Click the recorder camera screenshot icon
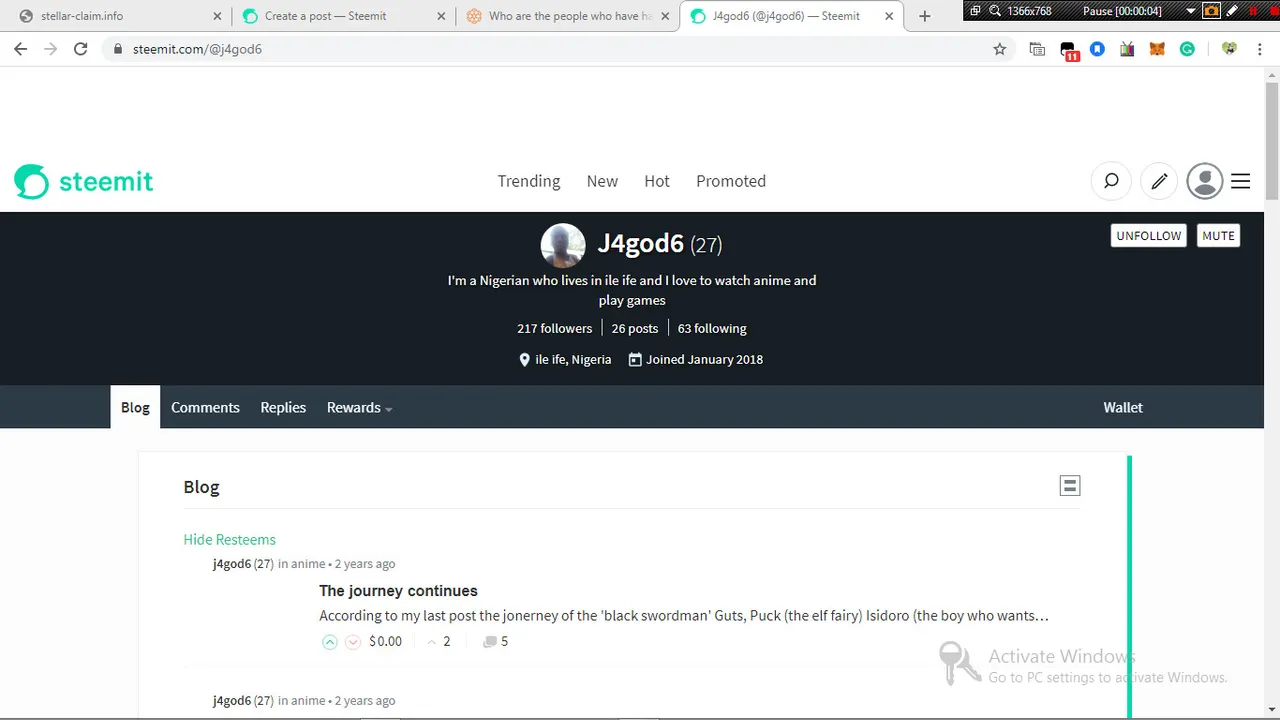 point(1211,10)
